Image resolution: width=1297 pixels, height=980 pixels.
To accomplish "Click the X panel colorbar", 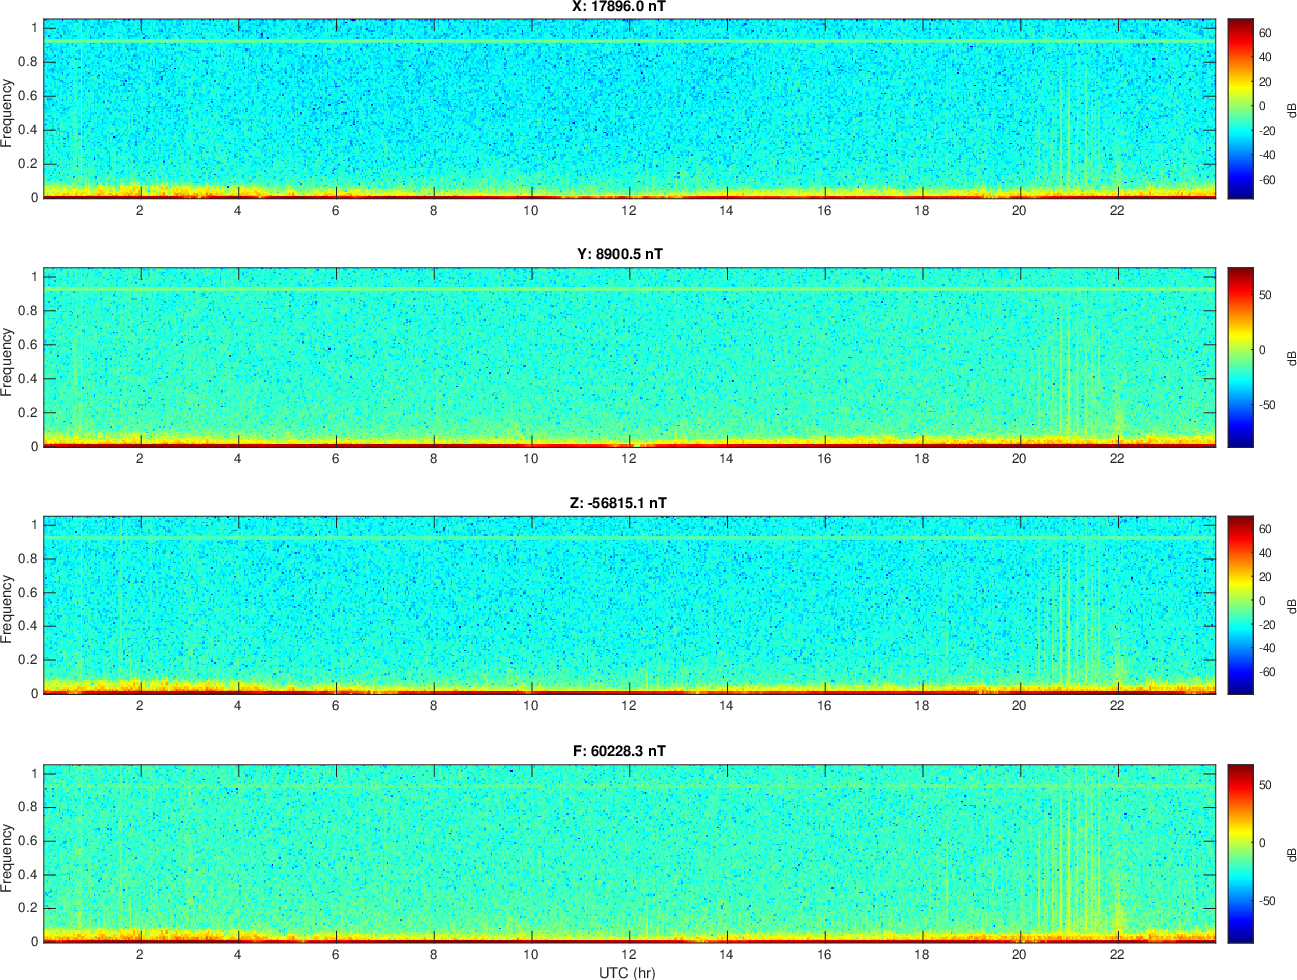I will [1240, 108].
